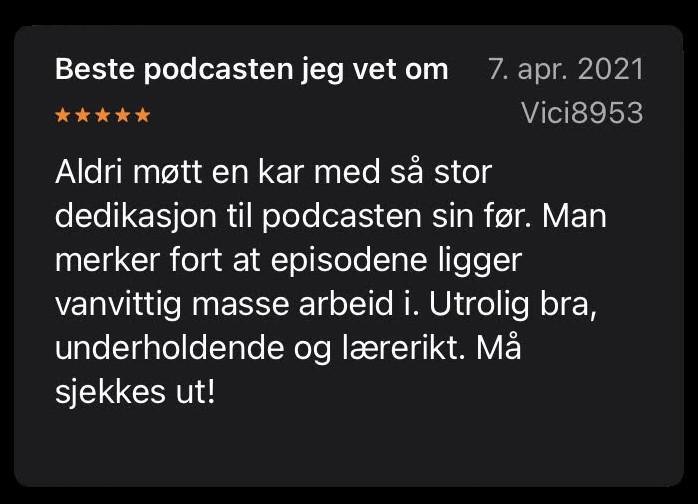698x504 pixels.
Task: Click the review date 7. apr. 2021
Action: pos(566,69)
